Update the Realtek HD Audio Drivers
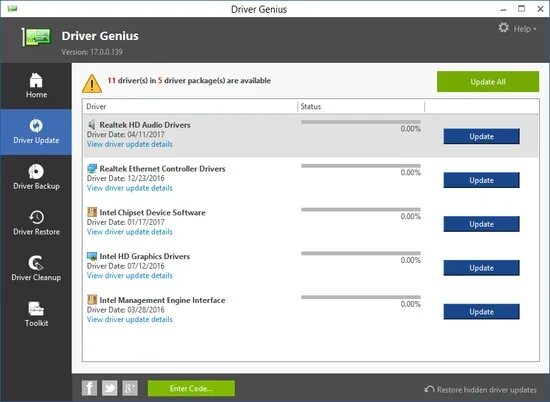The width and height of the screenshot is (550, 402). [481, 136]
